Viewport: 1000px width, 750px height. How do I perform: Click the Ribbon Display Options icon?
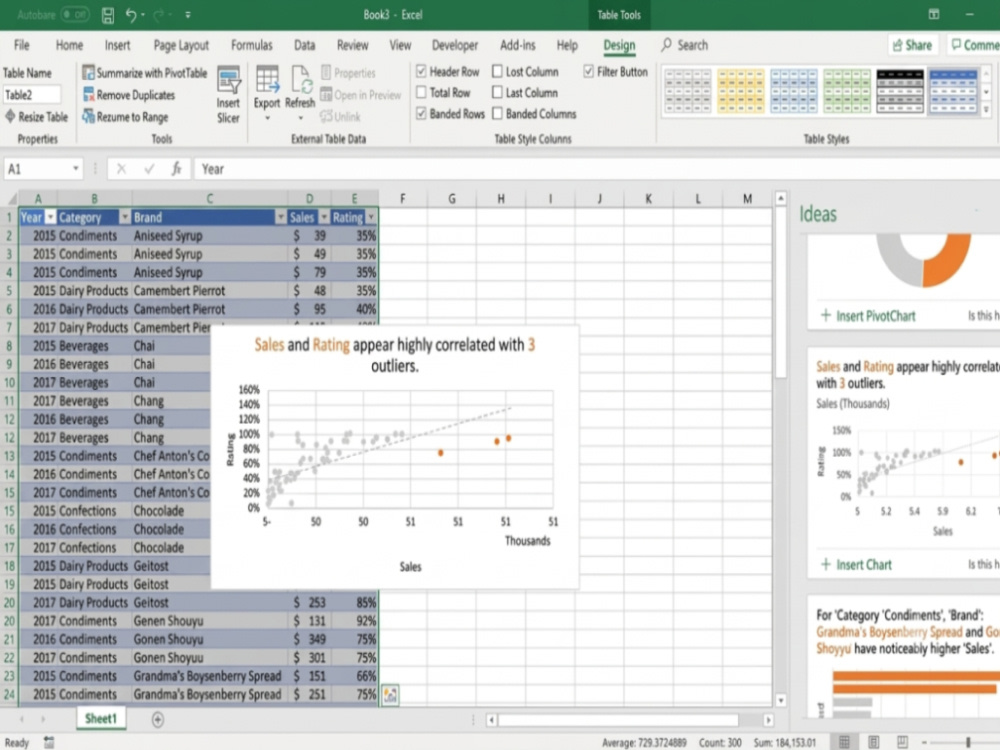pyautogui.click(x=934, y=14)
